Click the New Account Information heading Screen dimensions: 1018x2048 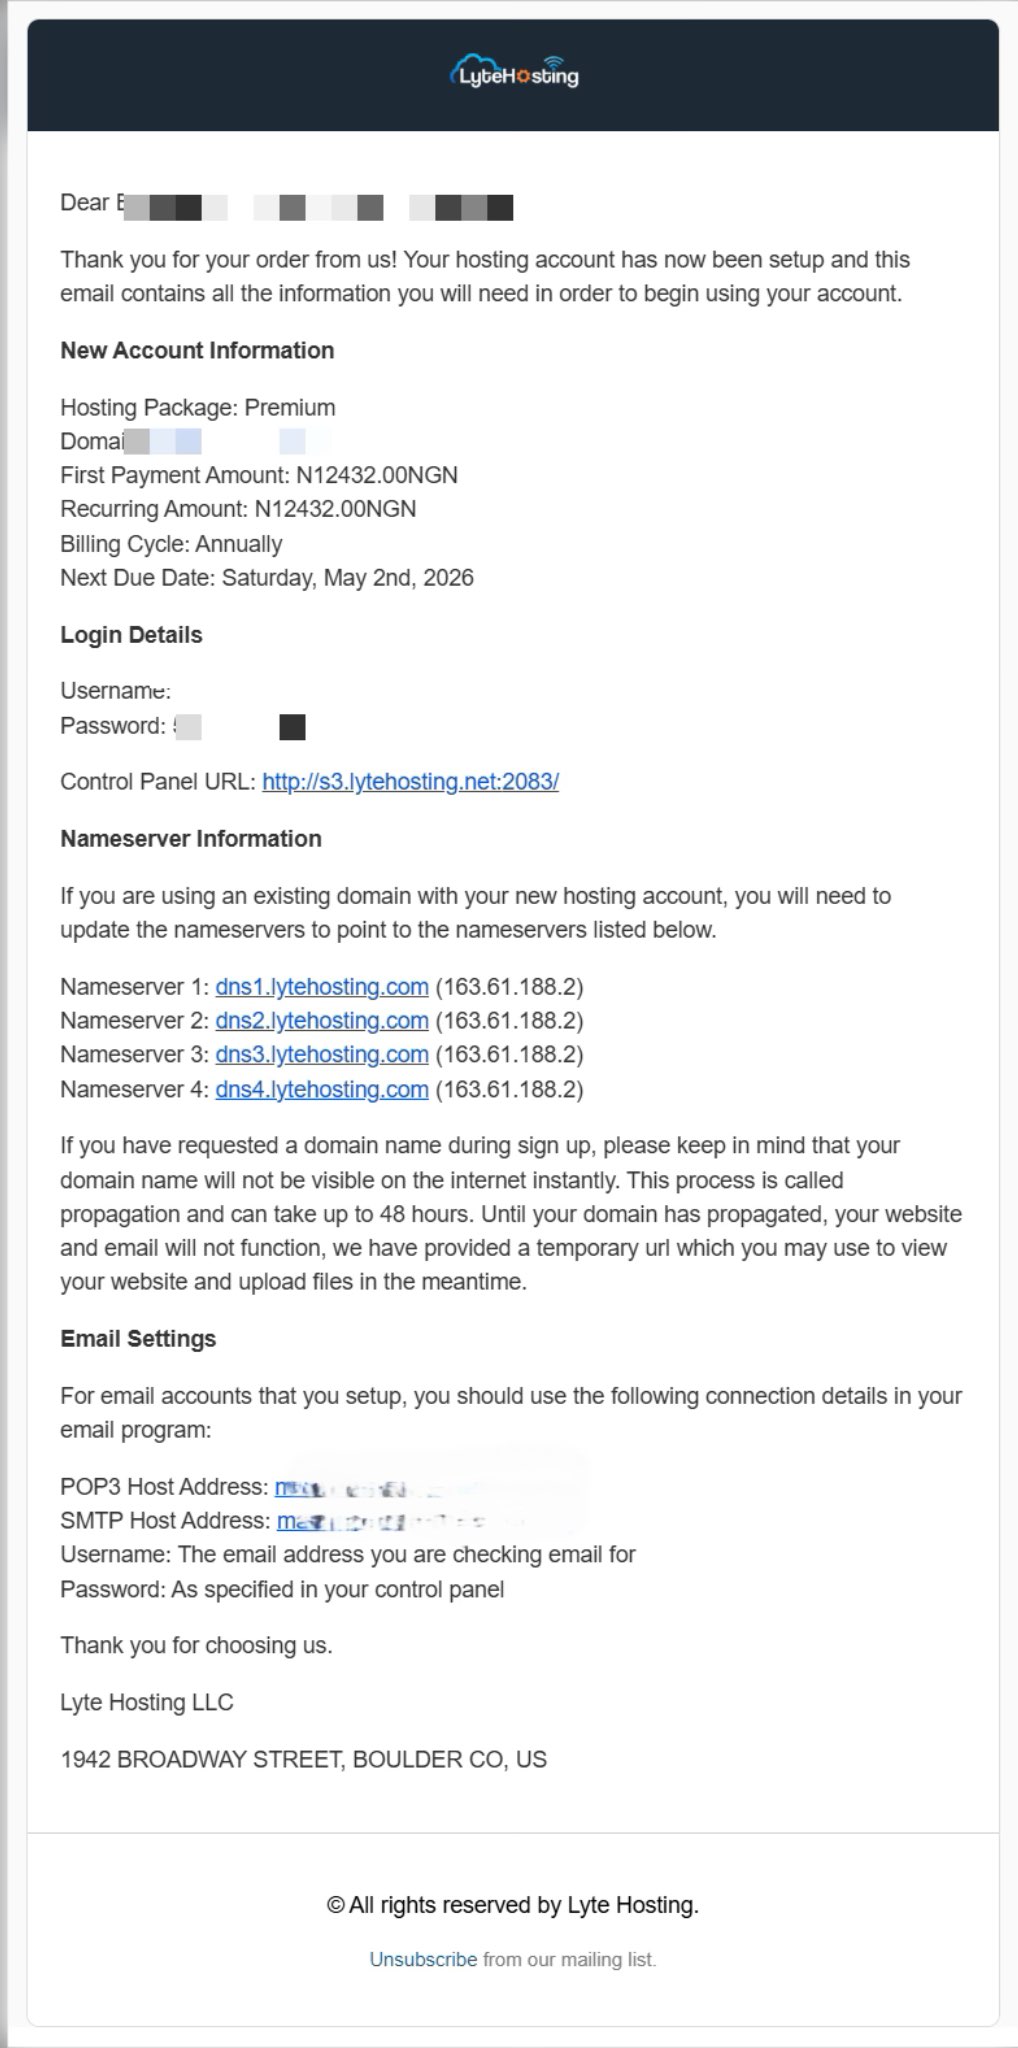(197, 351)
